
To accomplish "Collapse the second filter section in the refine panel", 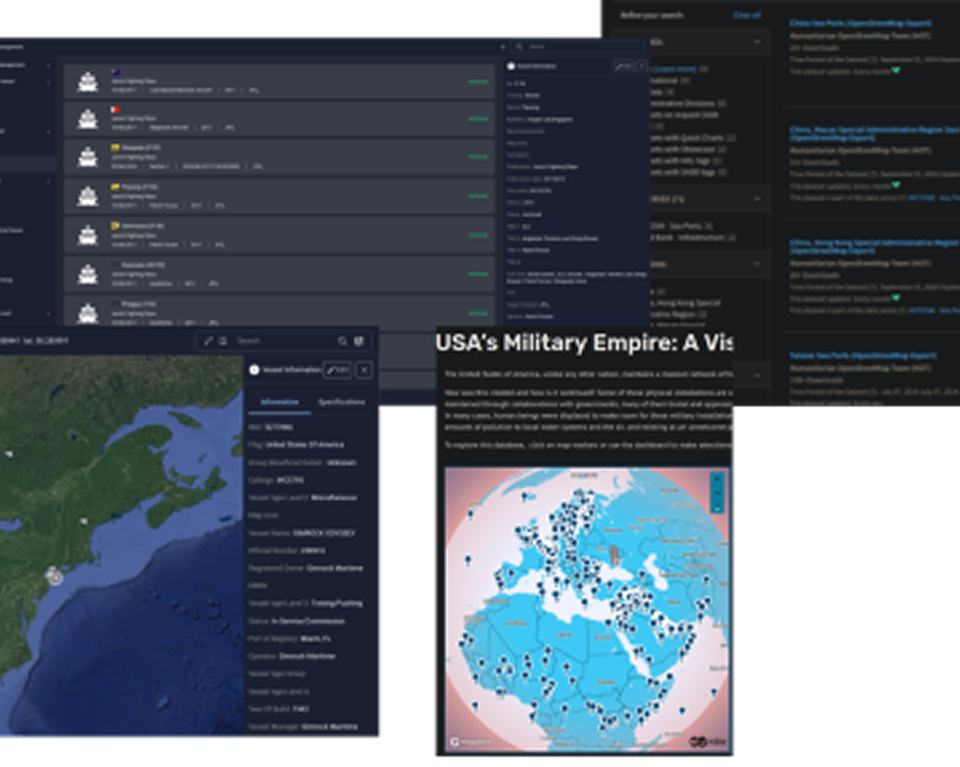I will (758, 198).
